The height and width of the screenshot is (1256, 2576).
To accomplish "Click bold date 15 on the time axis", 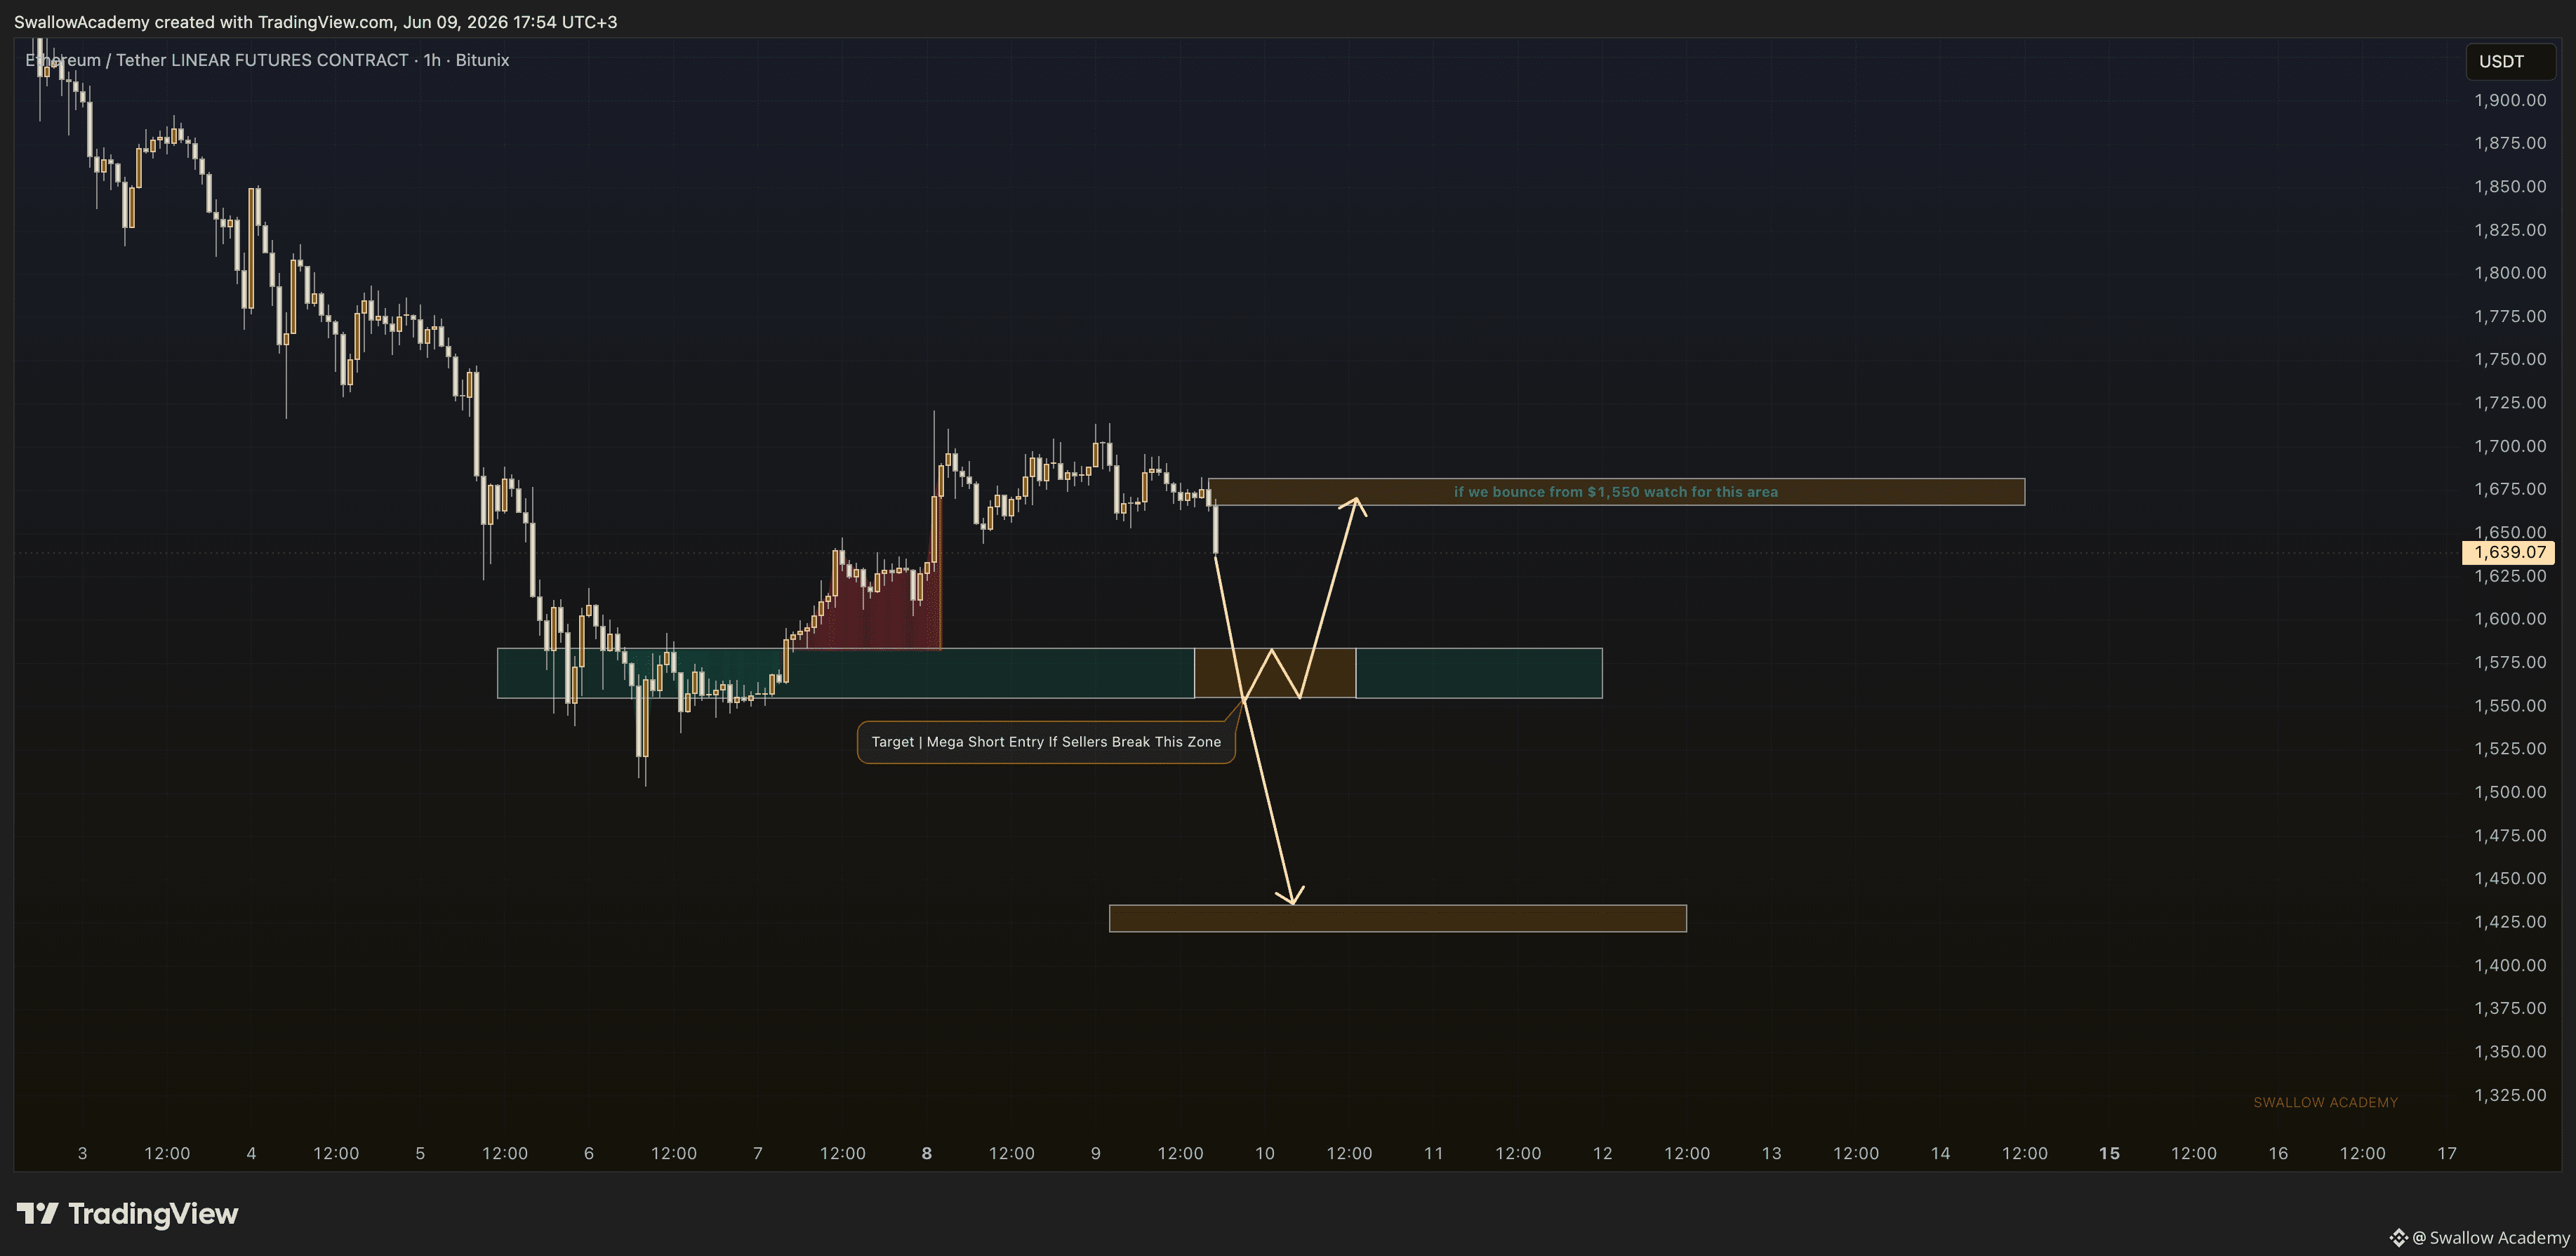I will (2109, 1153).
